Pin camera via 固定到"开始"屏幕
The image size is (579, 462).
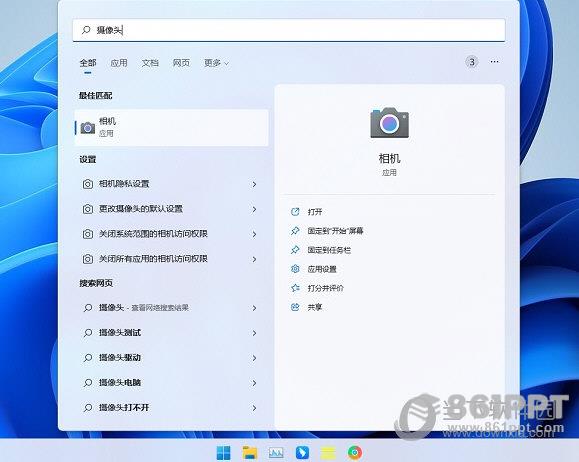(335, 231)
